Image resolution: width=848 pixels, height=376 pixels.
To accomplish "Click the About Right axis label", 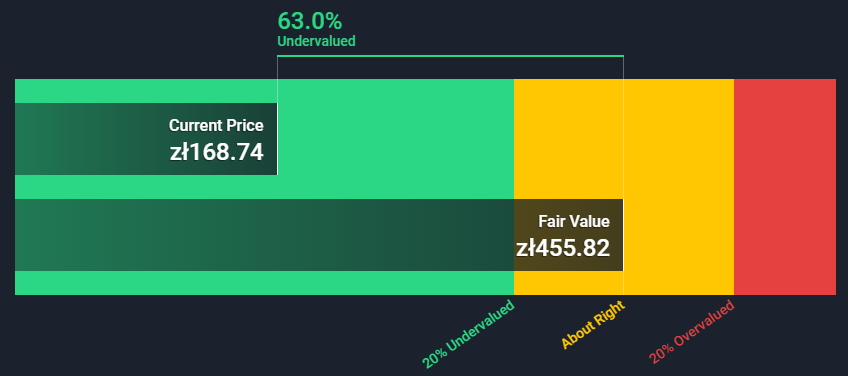I will coord(593,324).
